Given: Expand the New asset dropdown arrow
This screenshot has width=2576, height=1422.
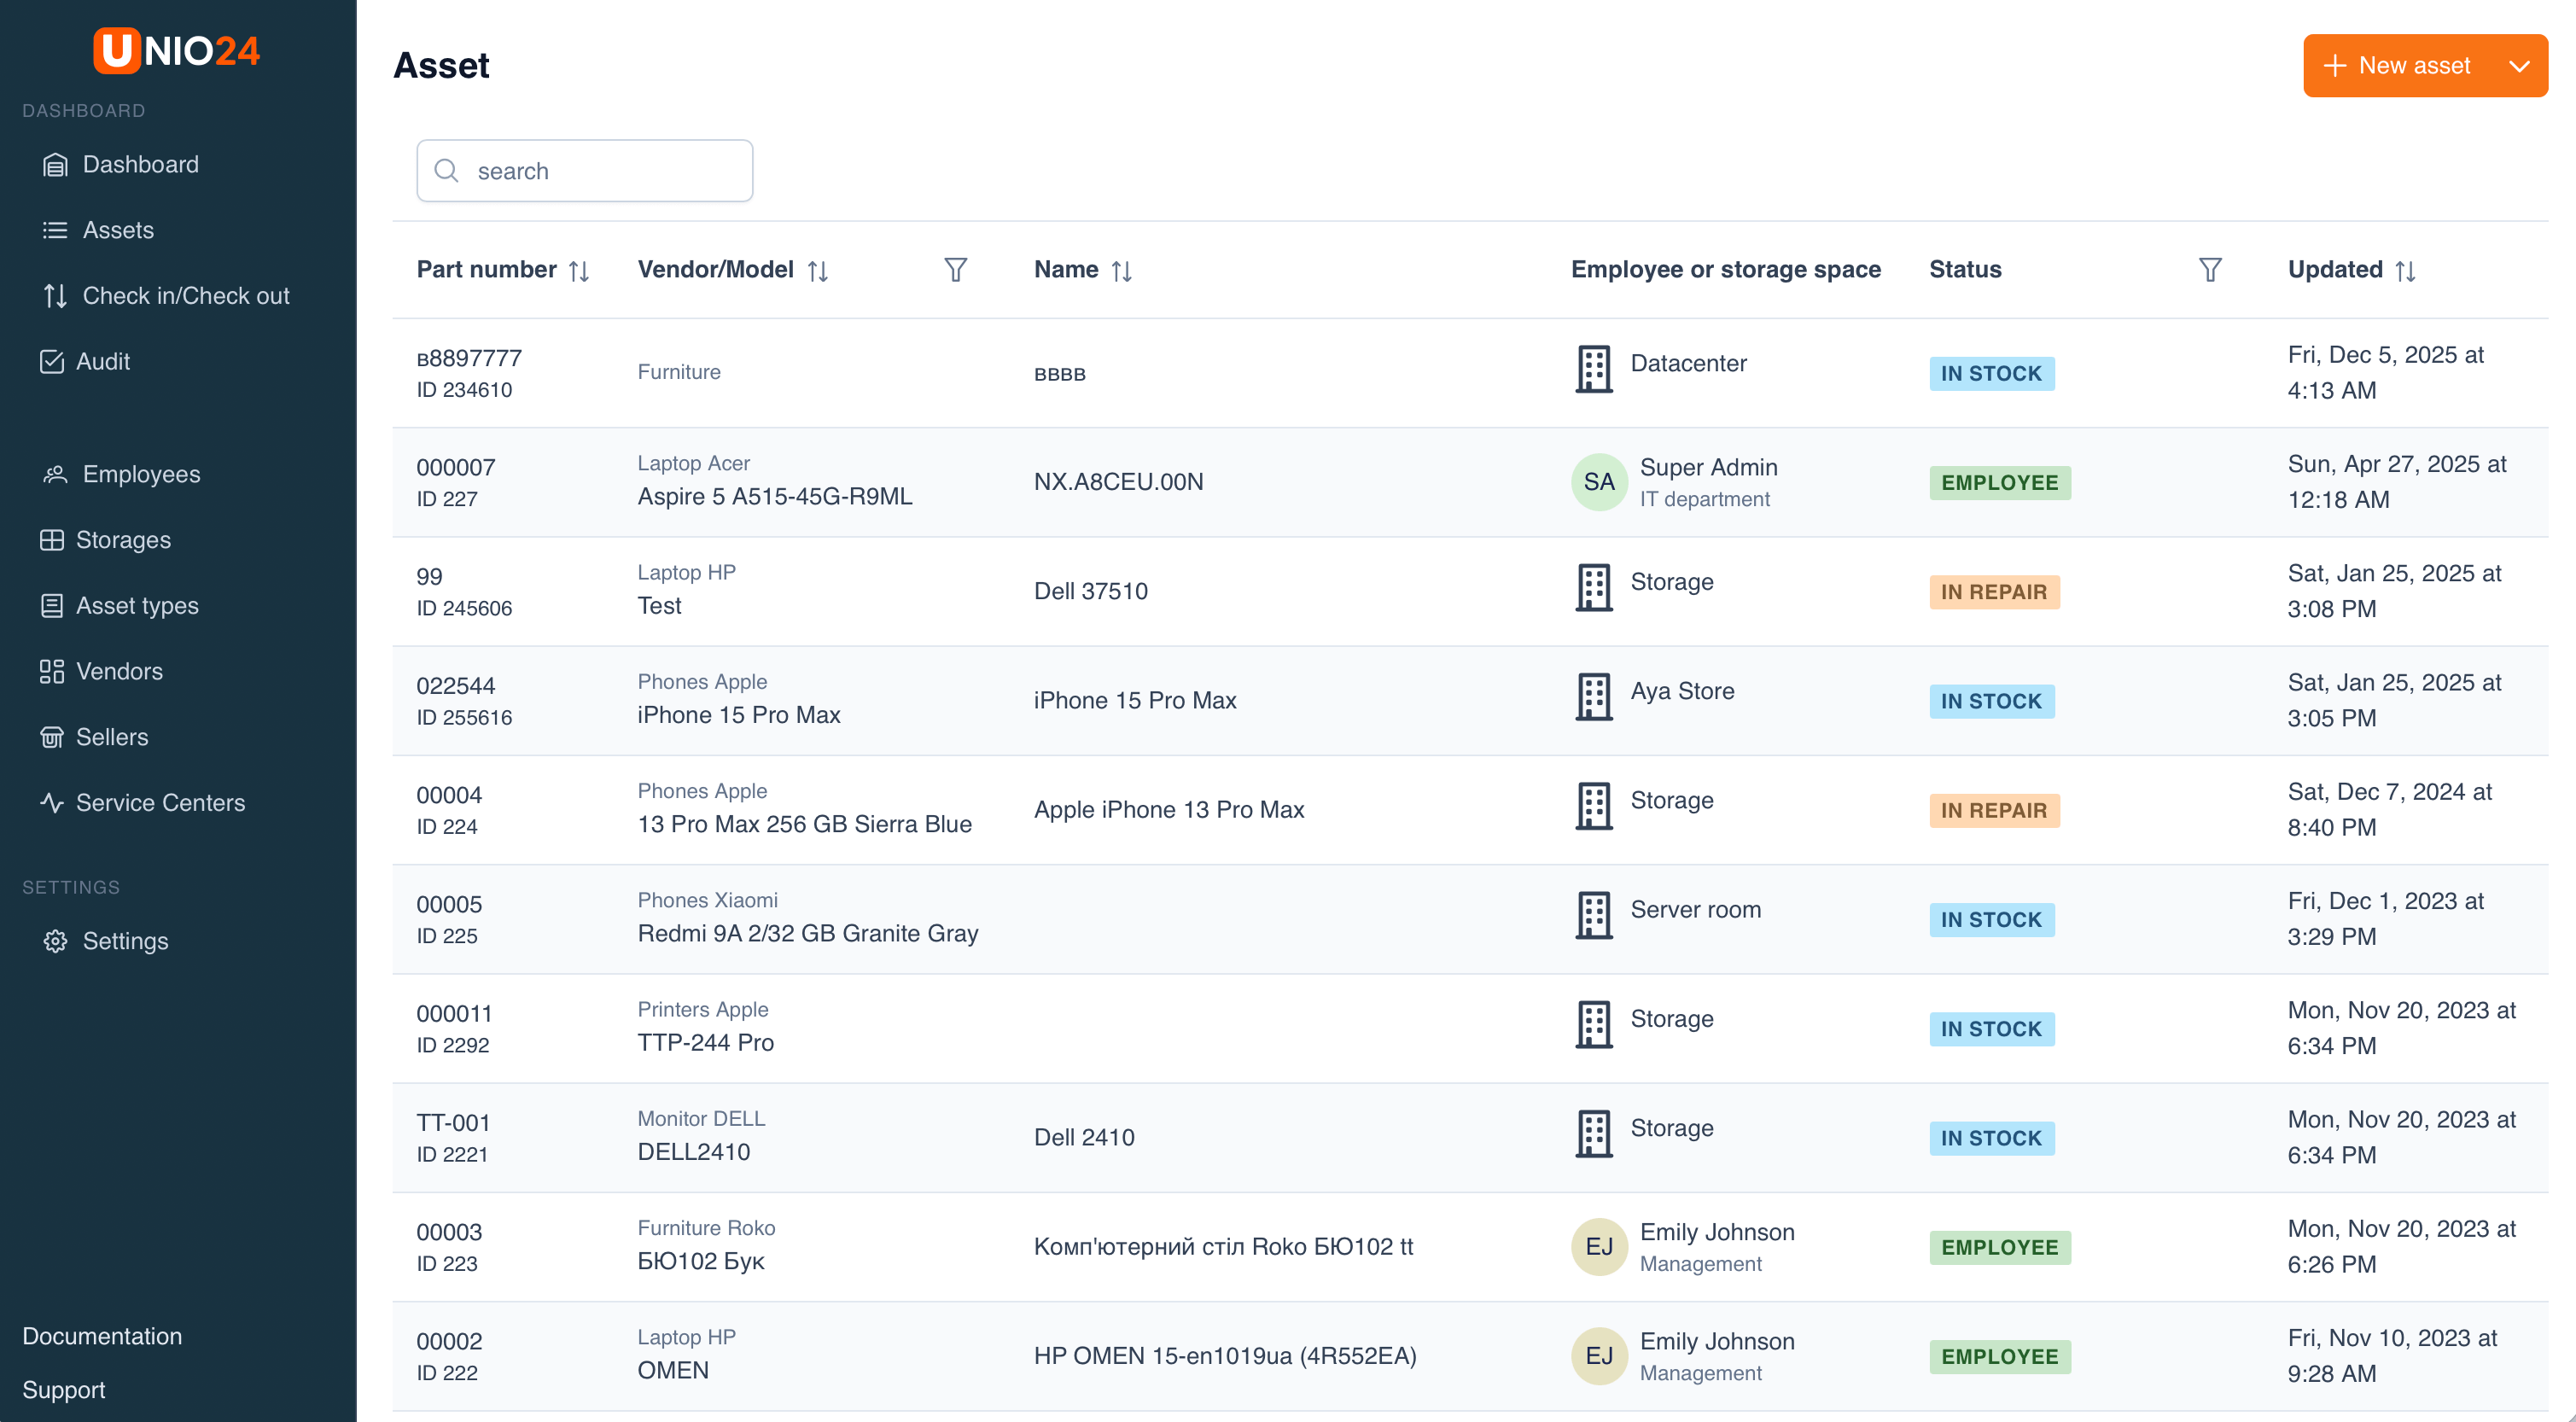Looking at the screenshot, I should (x=2519, y=66).
